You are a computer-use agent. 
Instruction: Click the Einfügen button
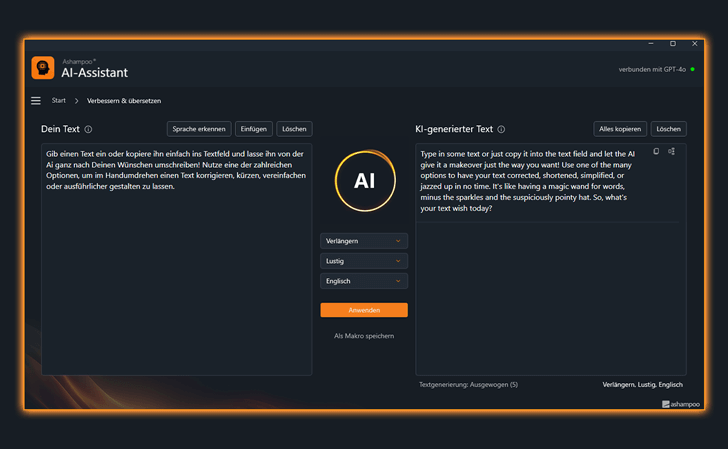(x=254, y=129)
